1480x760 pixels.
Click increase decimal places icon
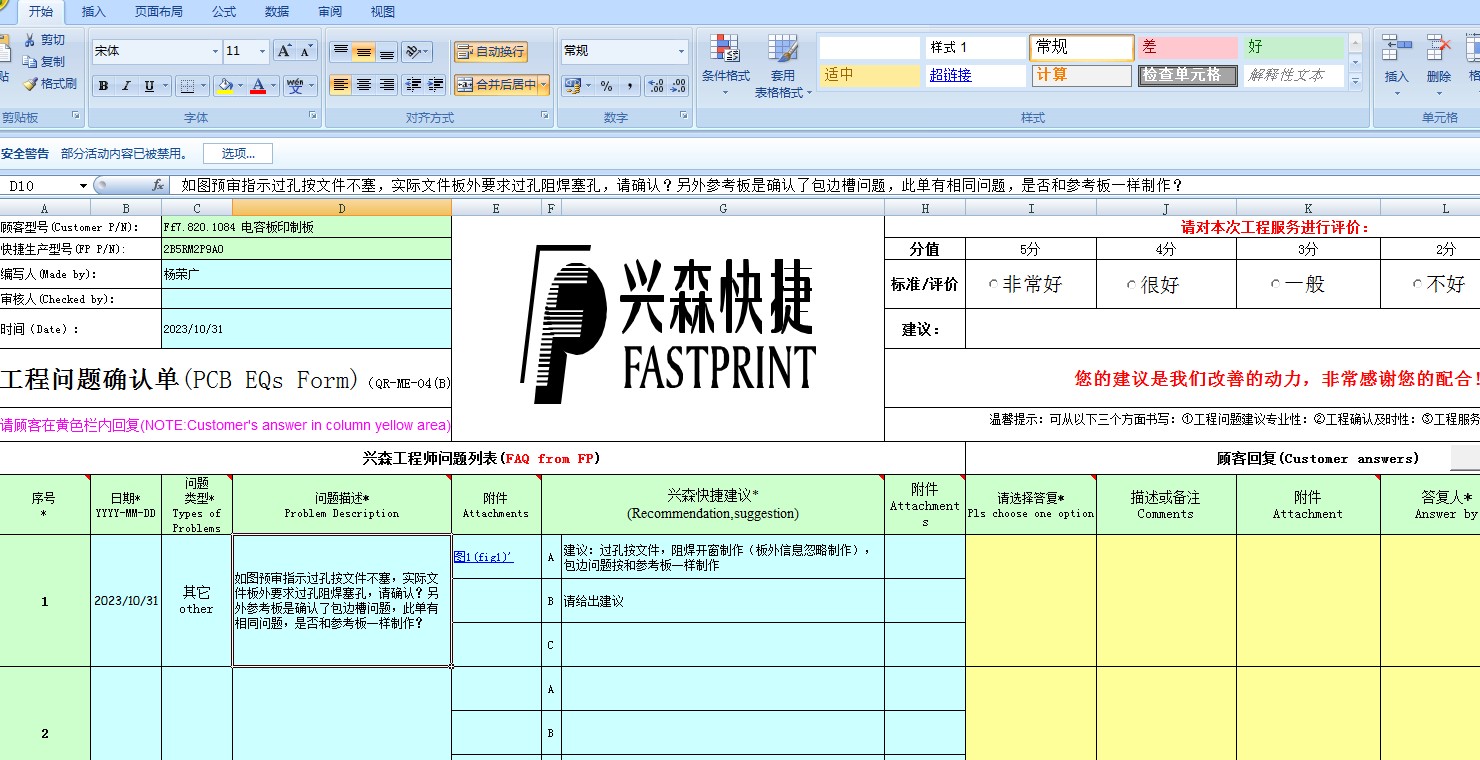tap(656, 86)
